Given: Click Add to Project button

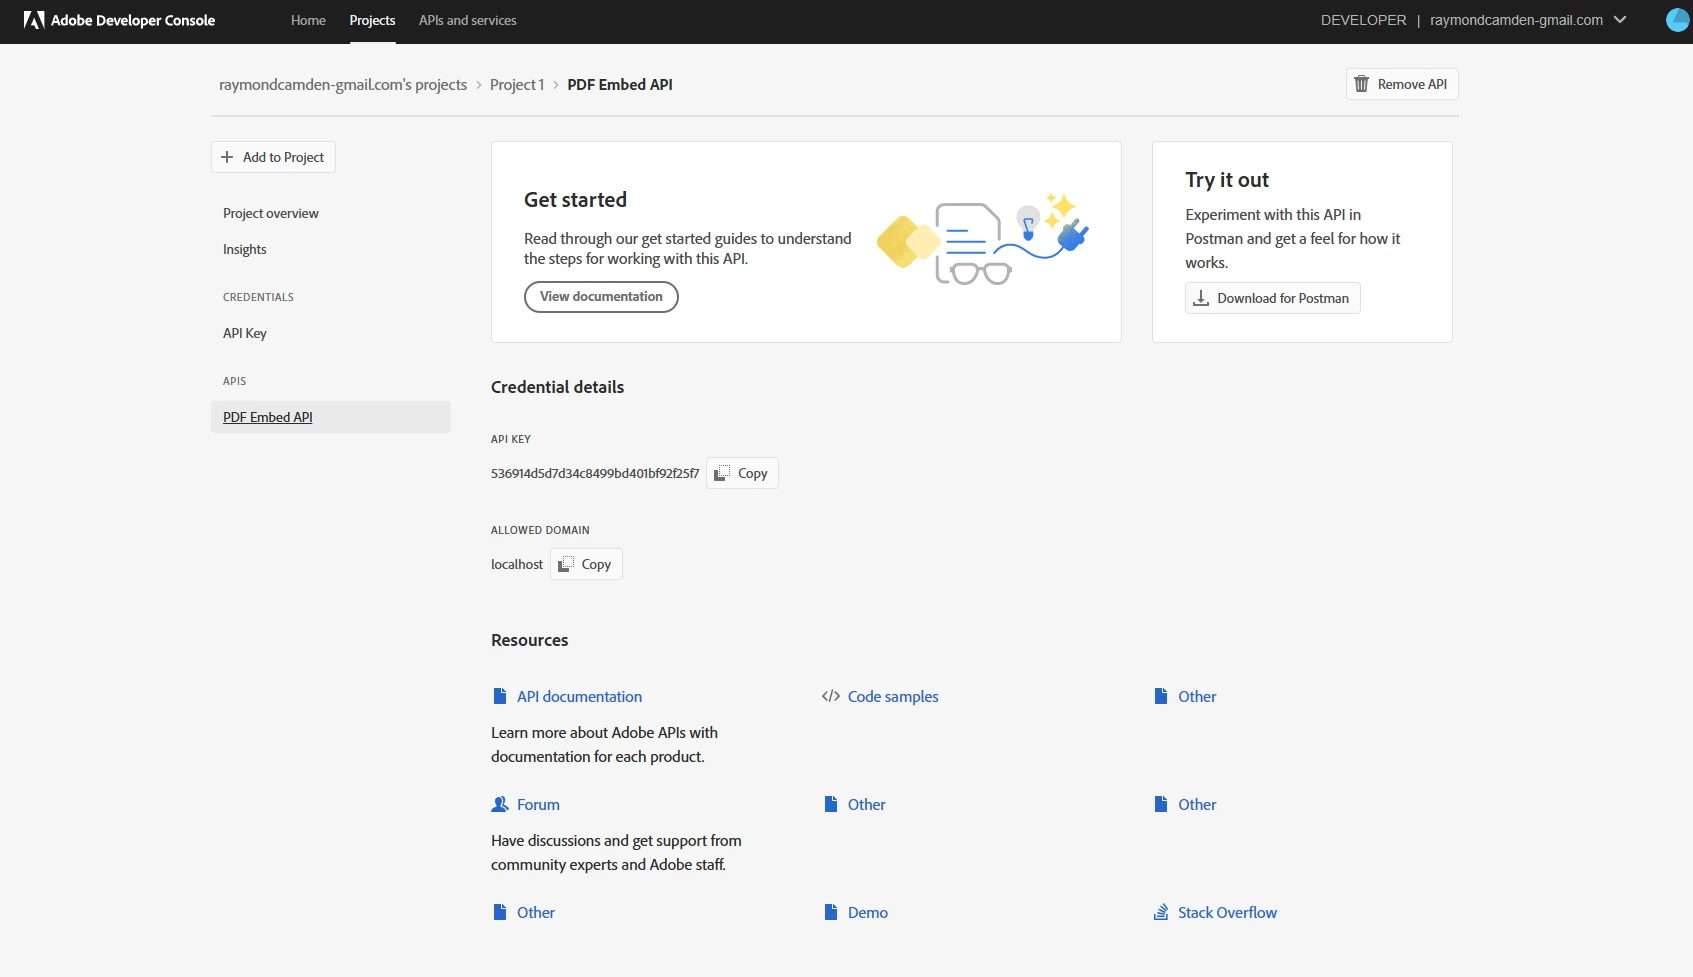Looking at the screenshot, I should click(x=273, y=157).
